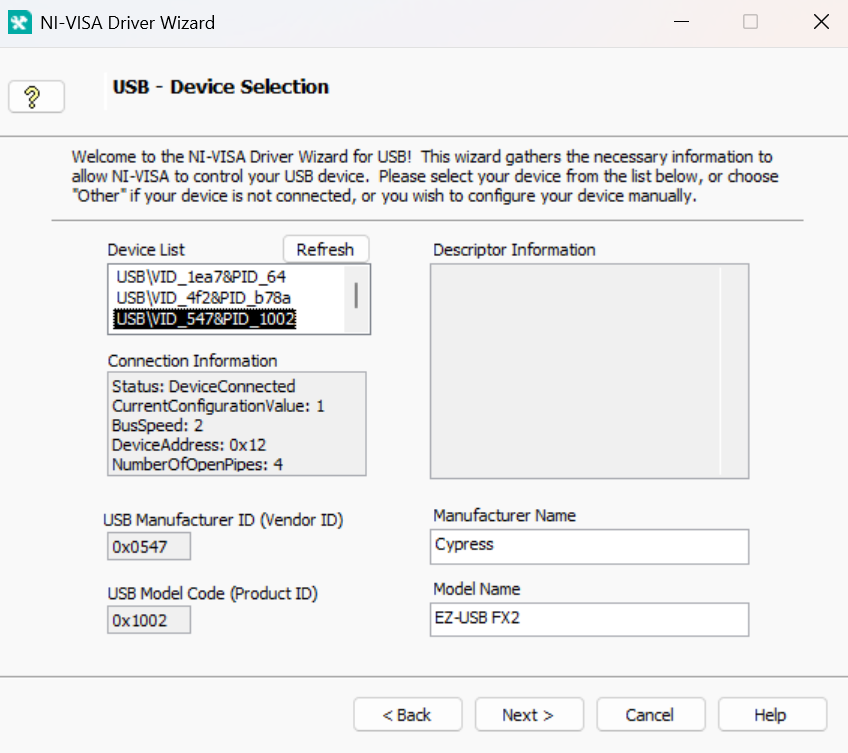Viewport: 848px width, 753px height.
Task: Edit the Manufacturer Name field
Action: (589, 546)
